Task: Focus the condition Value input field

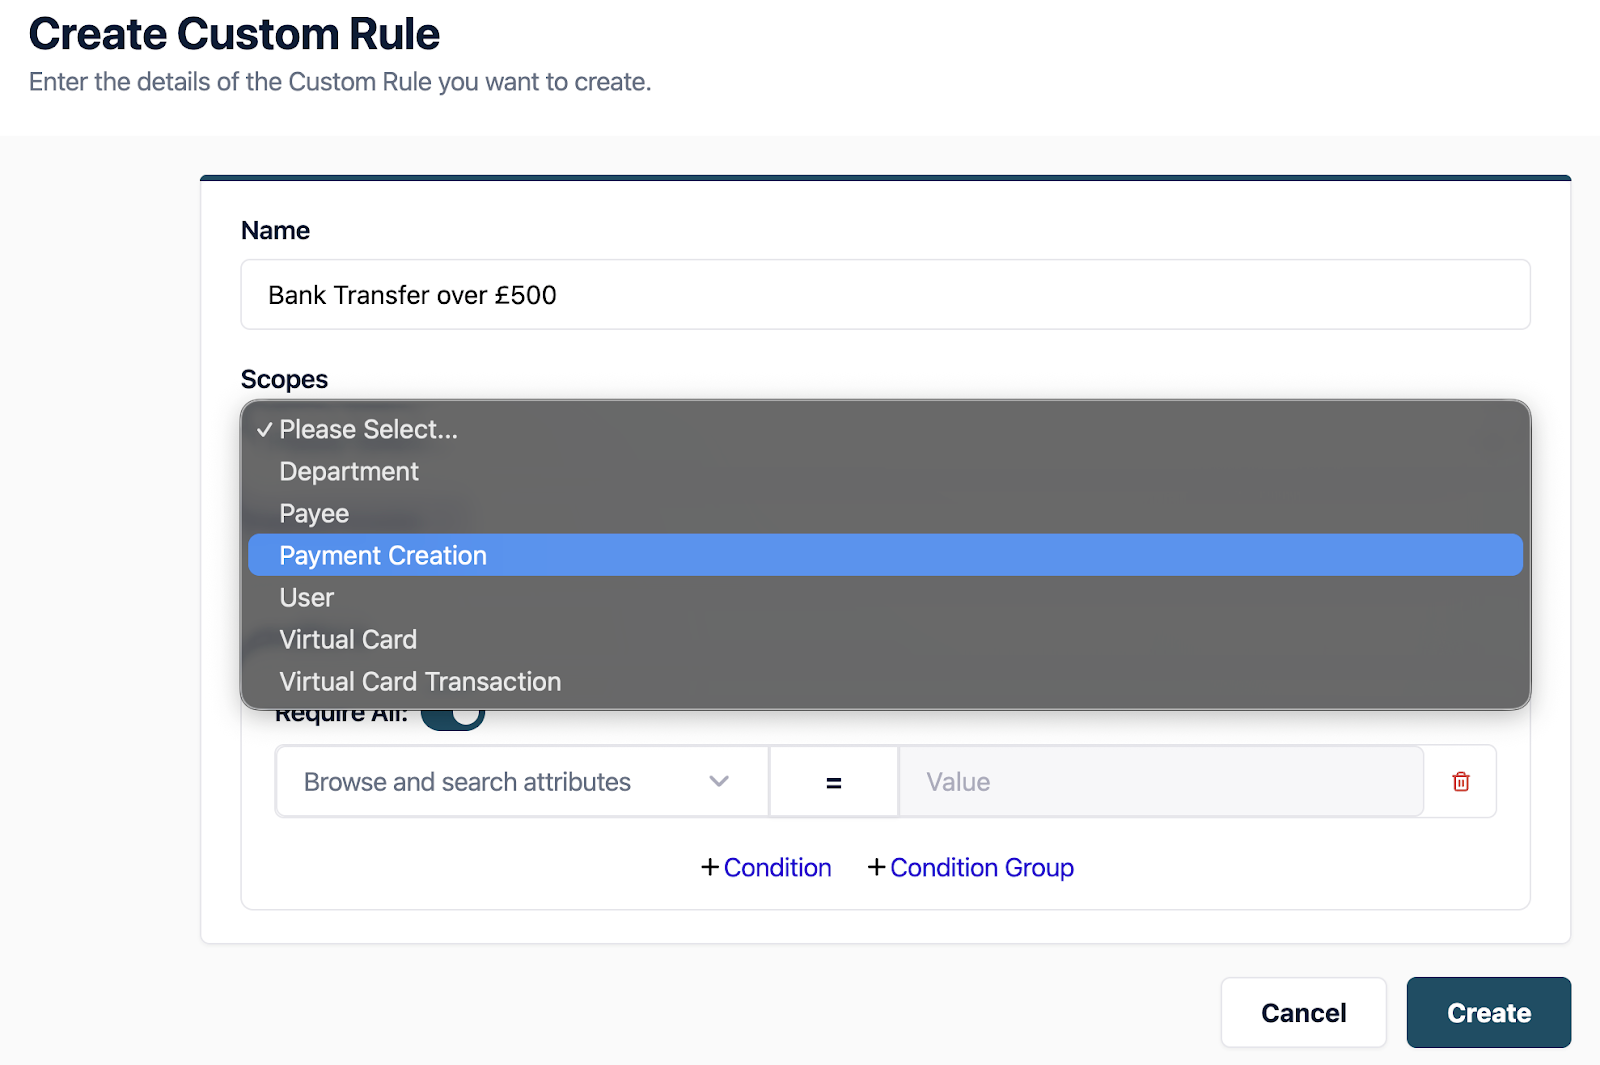Action: click(1160, 782)
